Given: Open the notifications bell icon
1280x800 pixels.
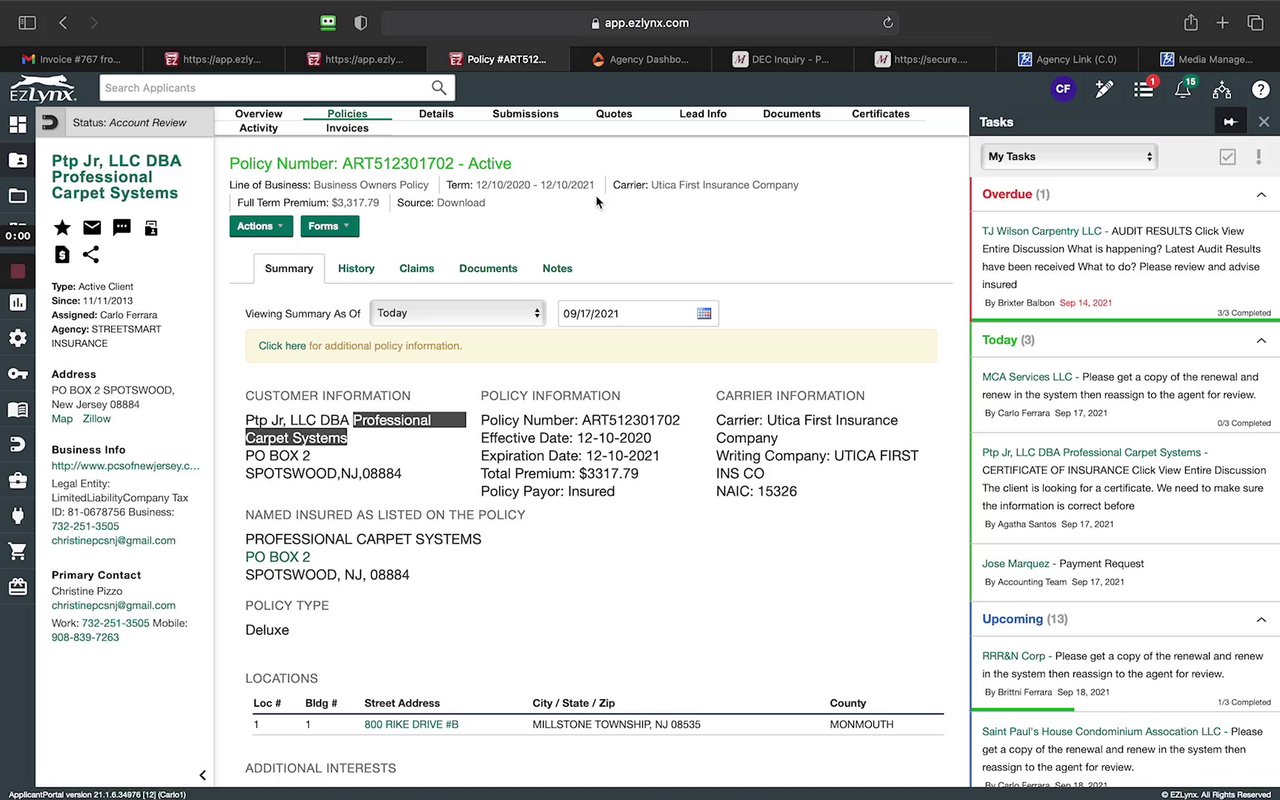Looking at the screenshot, I should pyautogui.click(x=1183, y=89).
